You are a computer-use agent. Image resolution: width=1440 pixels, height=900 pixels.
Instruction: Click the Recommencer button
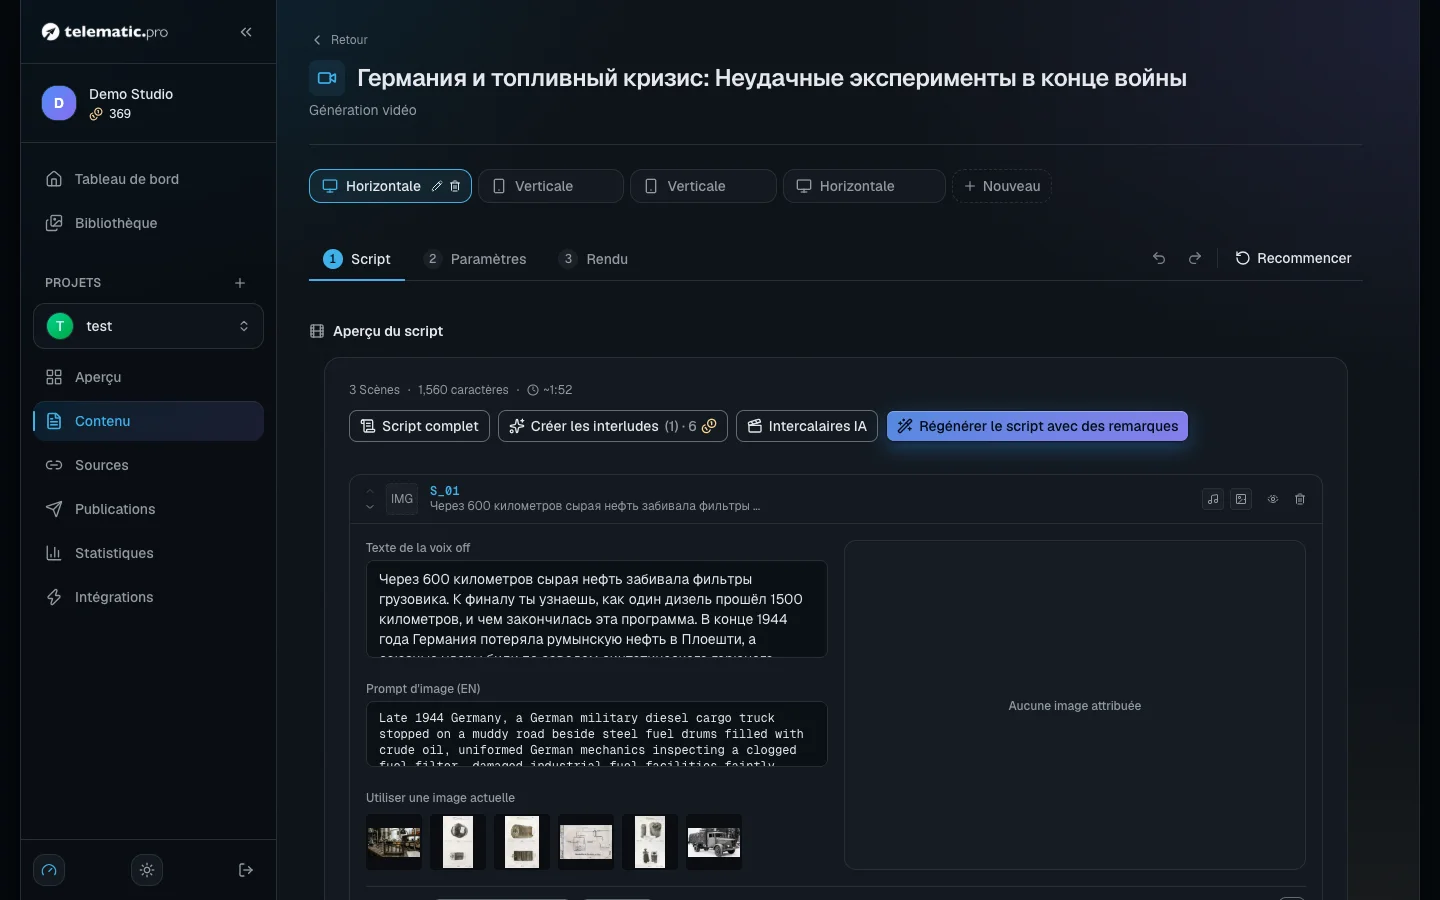pos(1293,258)
